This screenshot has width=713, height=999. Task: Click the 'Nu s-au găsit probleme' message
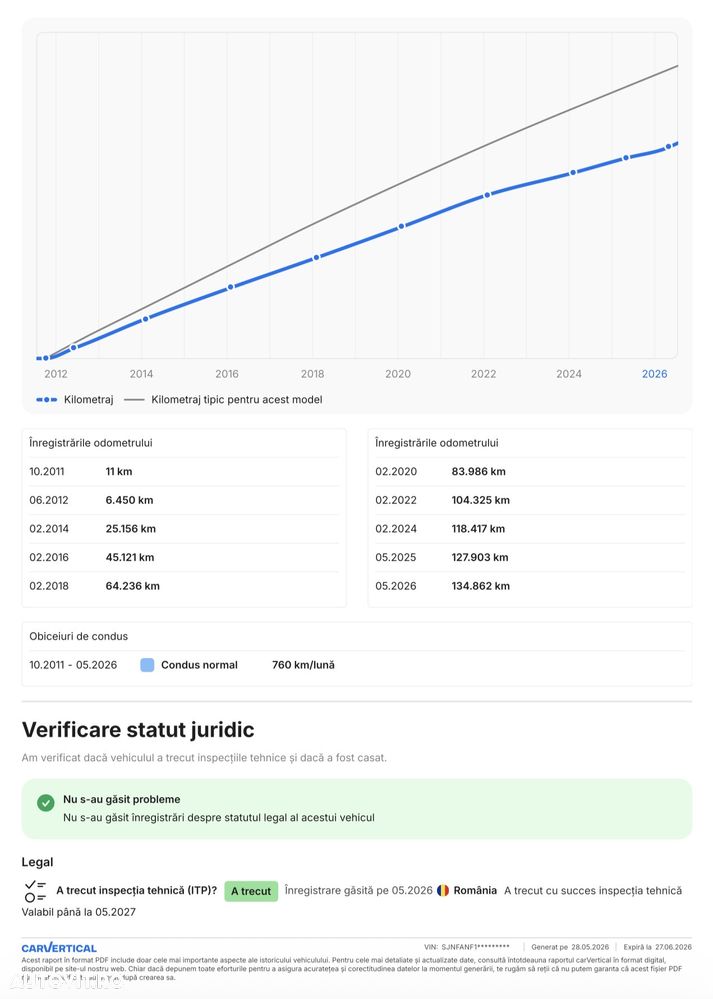click(x=122, y=800)
